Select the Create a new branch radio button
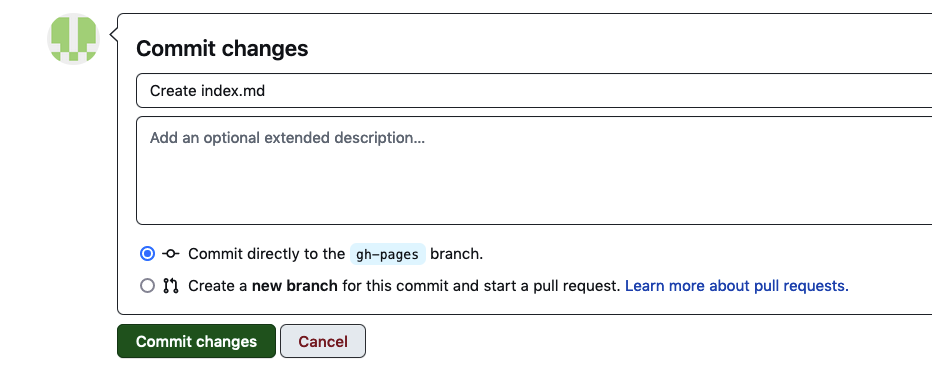 [147, 286]
